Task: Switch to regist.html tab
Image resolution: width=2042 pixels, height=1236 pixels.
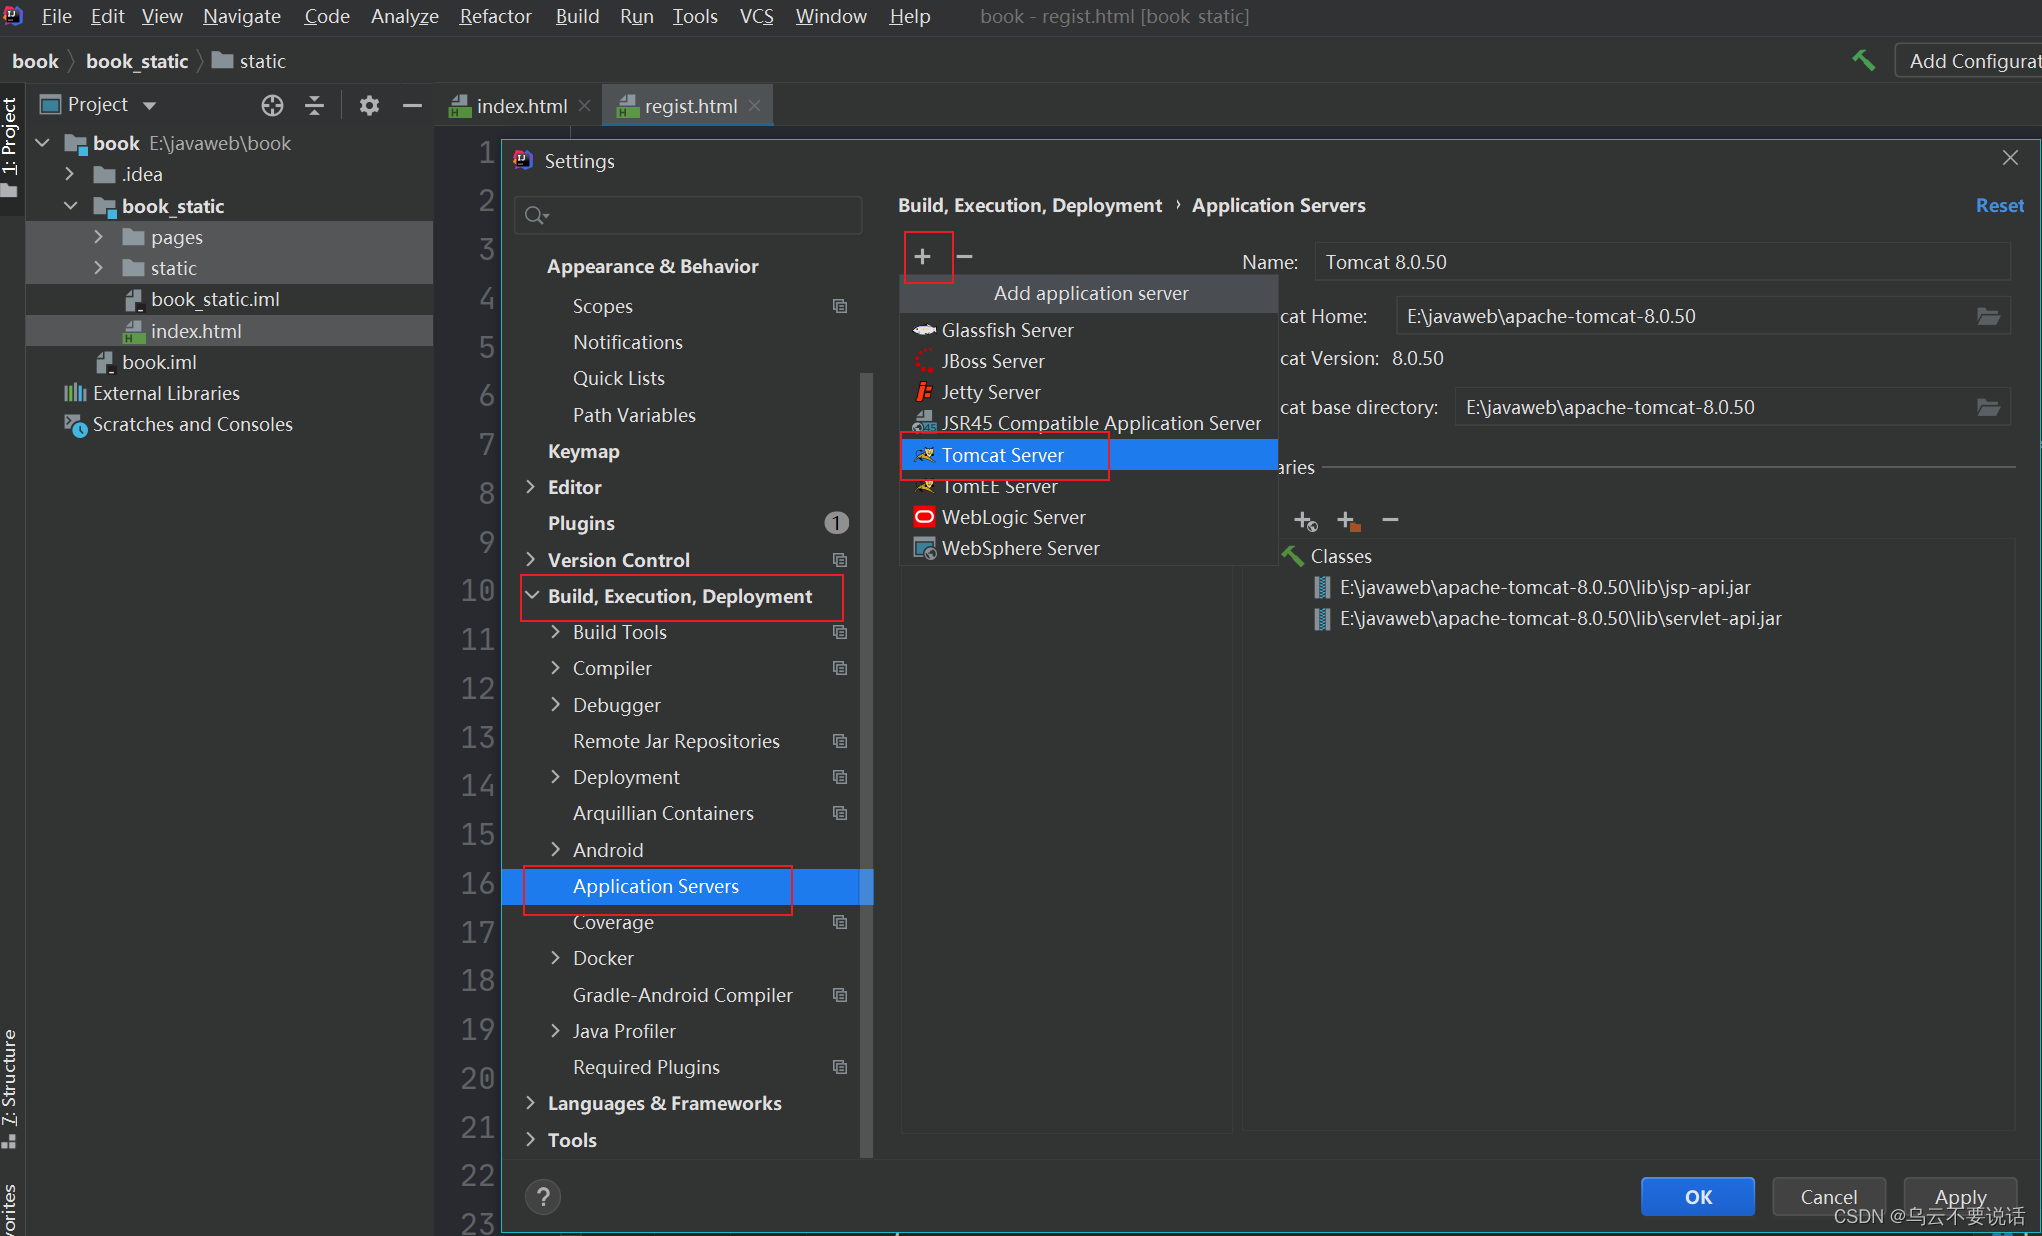Action: click(689, 106)
